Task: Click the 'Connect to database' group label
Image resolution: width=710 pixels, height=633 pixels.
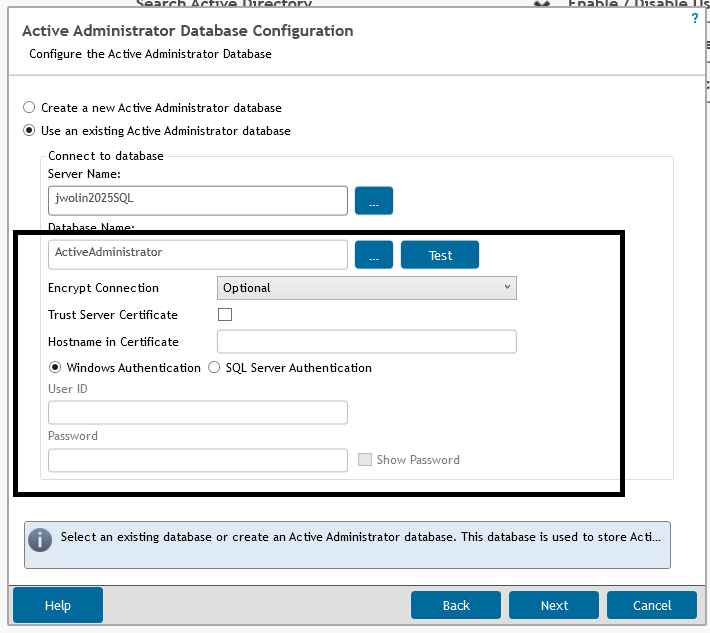Action: coord(106,156)
